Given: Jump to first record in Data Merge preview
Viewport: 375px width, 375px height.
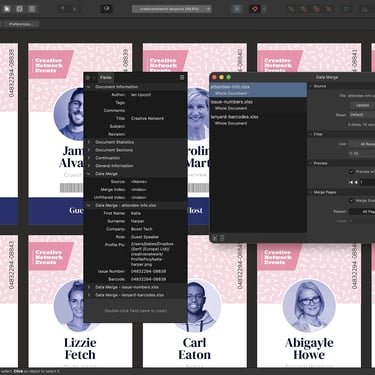Looking at the screenshot, I should [x=351, y=182].
